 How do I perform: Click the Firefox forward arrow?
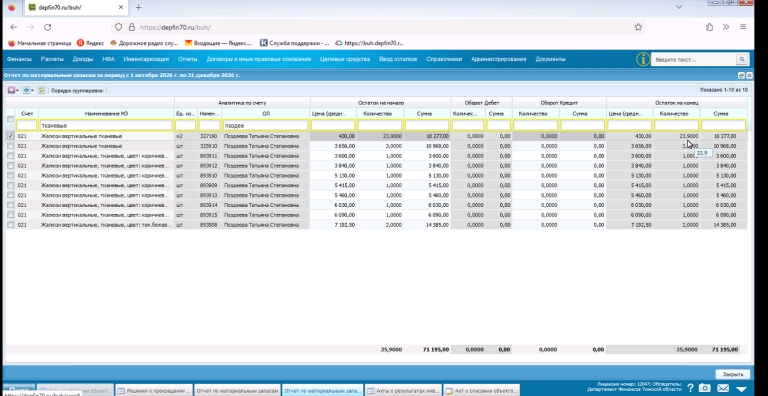[30, 27]
